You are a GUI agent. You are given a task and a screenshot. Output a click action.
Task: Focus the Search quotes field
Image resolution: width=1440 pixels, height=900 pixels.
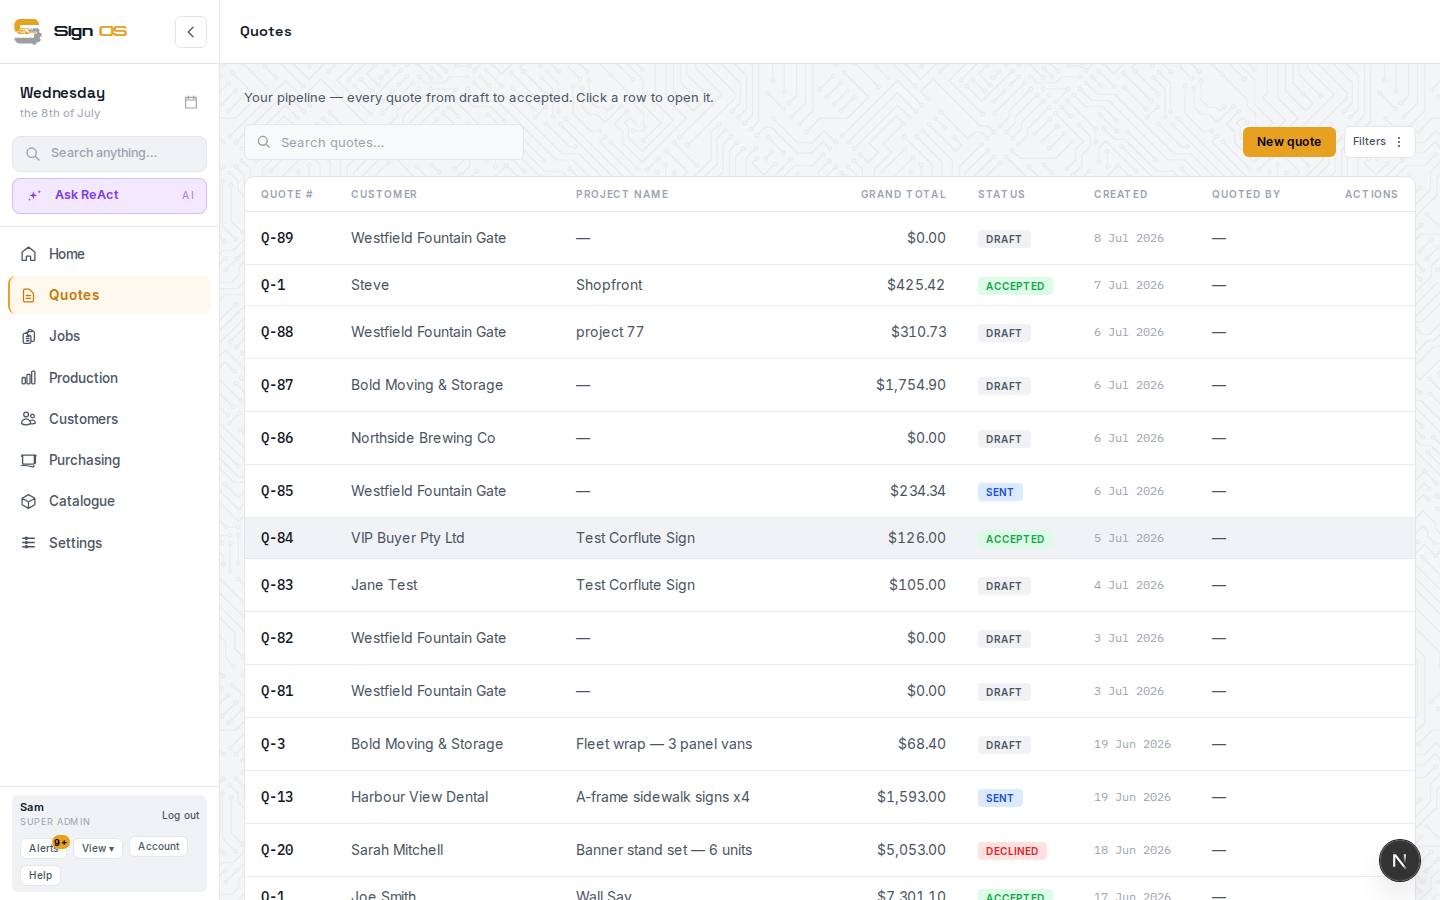pyautogui.click(x=384, y=142)
